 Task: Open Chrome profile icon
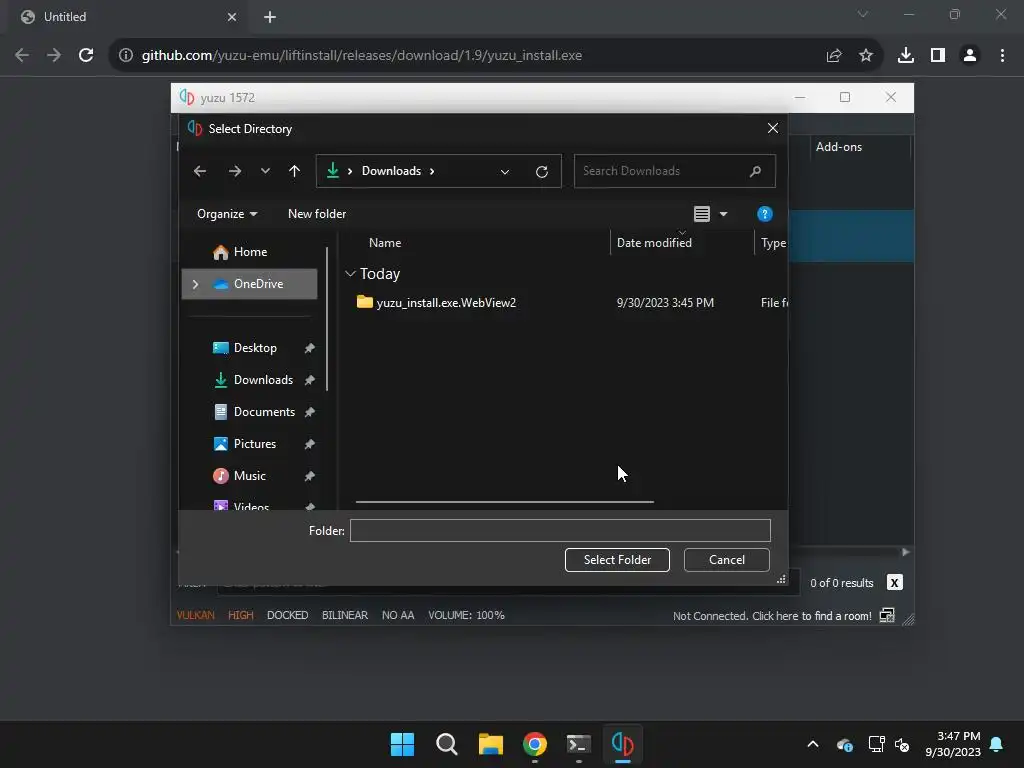(970, 56)
